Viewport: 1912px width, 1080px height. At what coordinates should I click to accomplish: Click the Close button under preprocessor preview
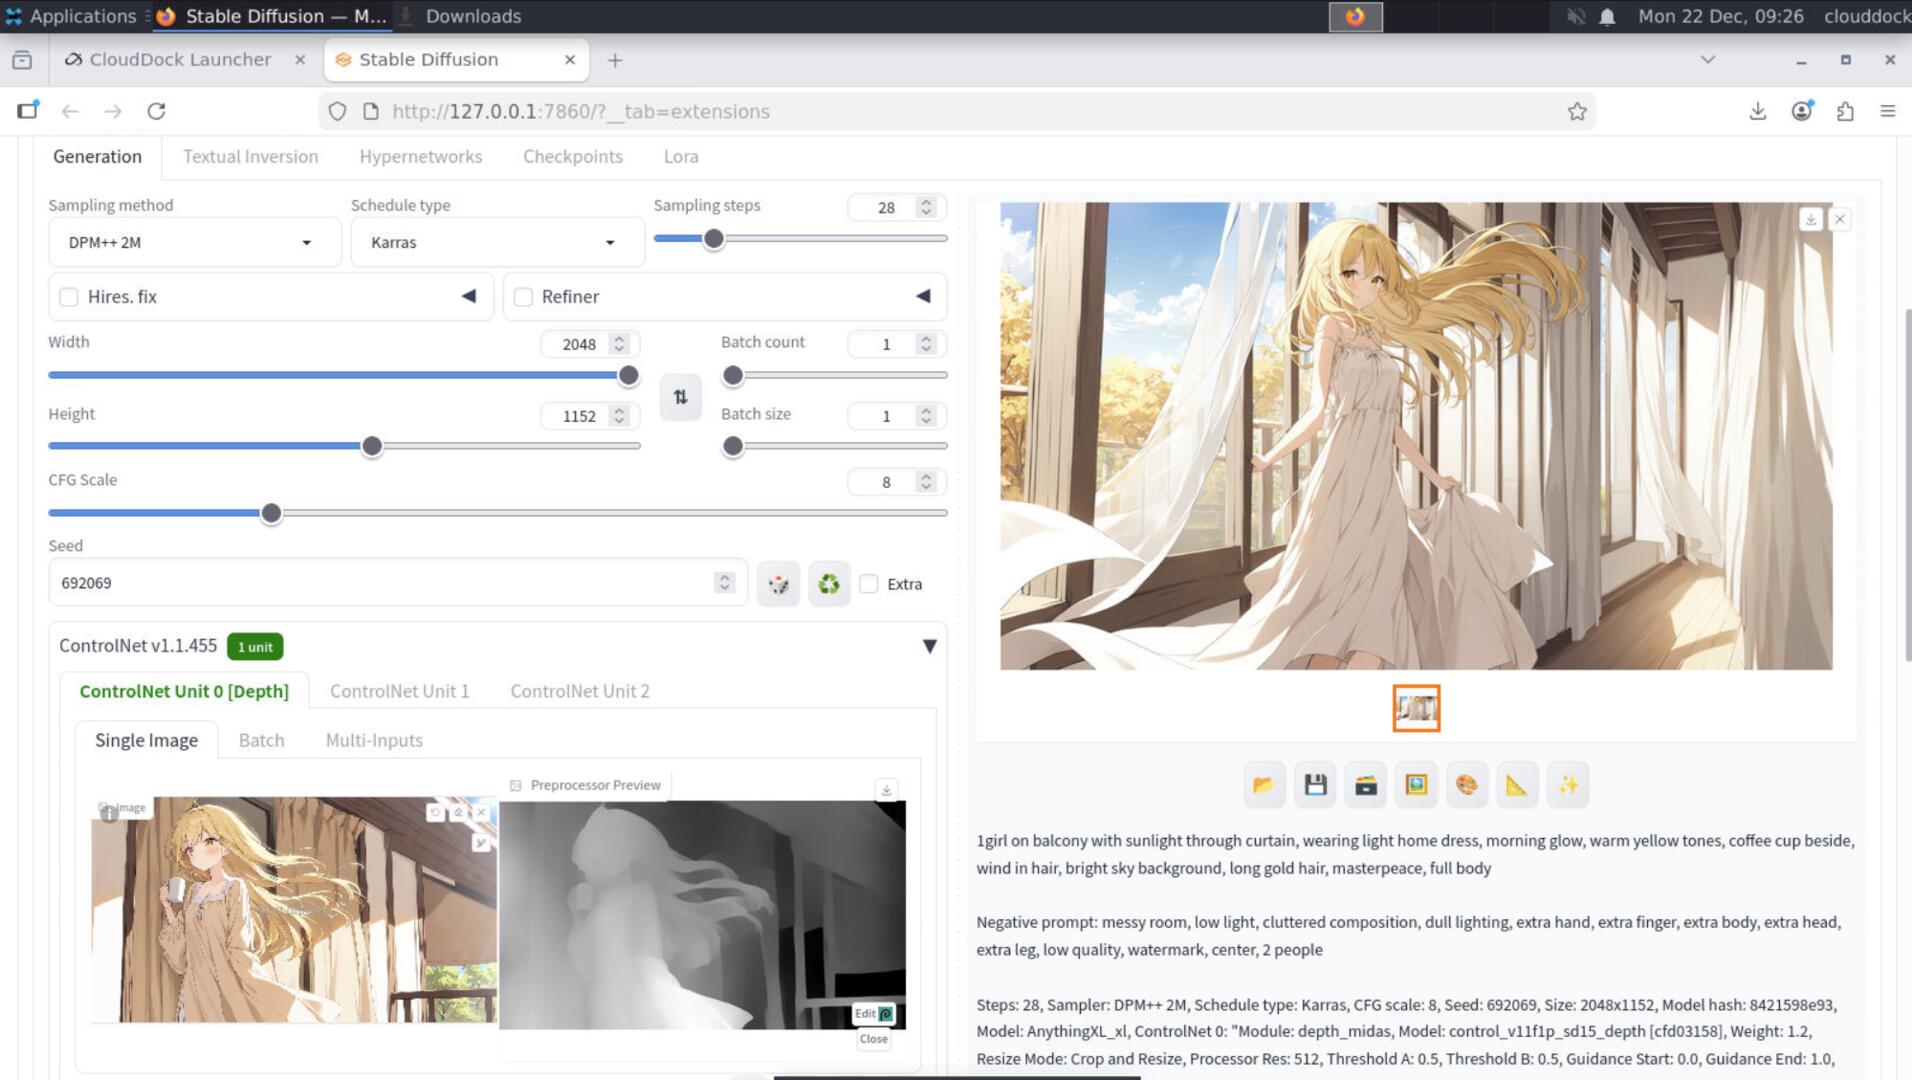pos(873,1039)
